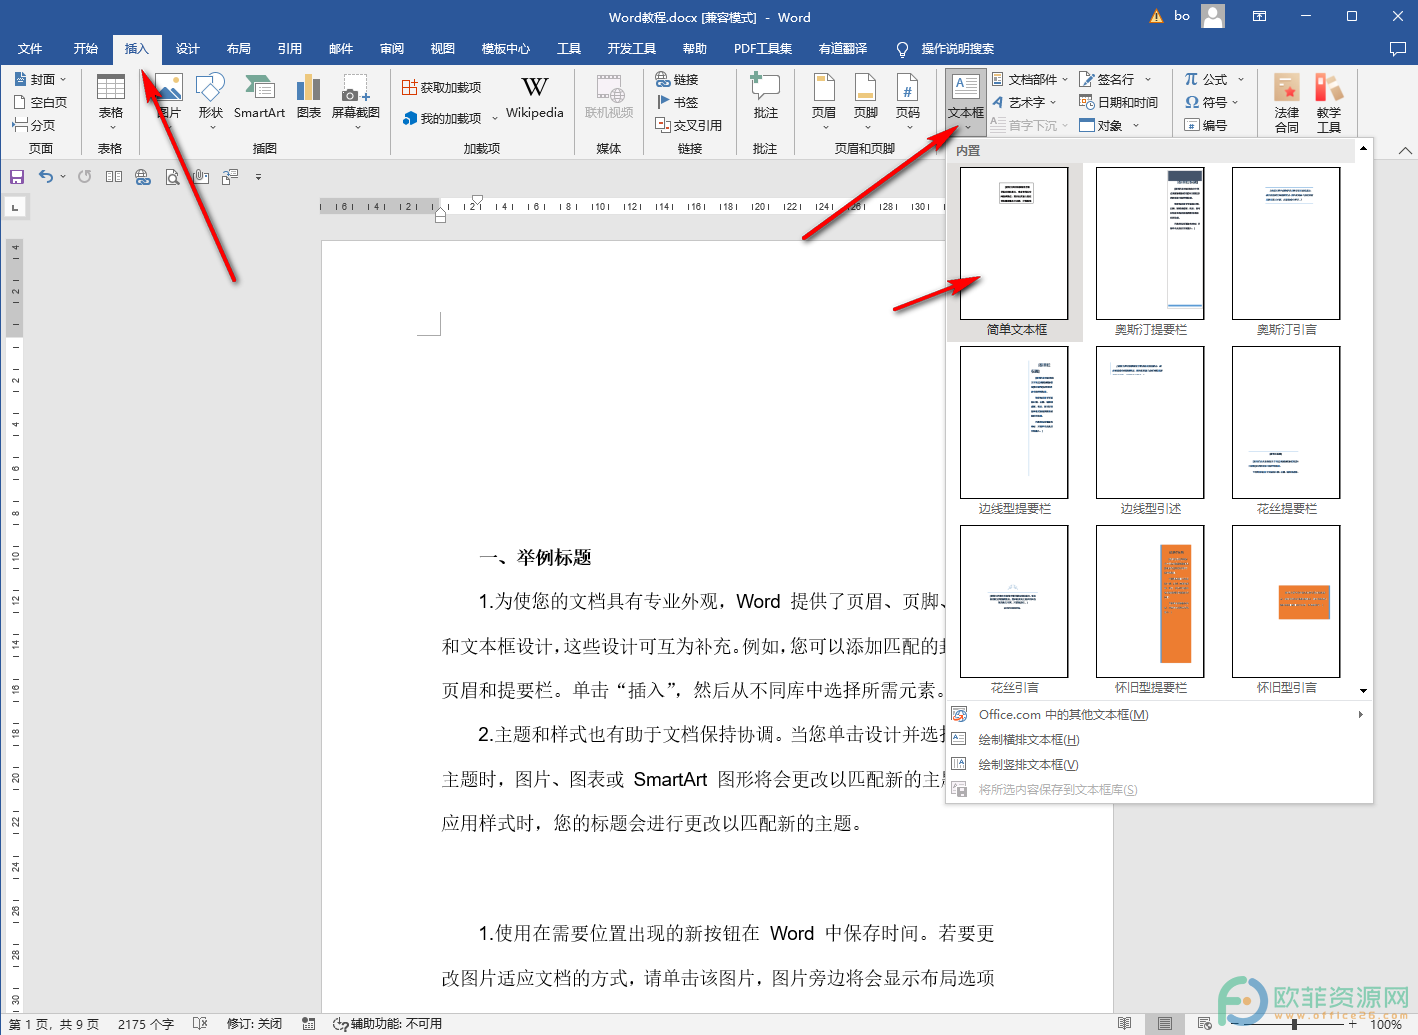Insert a SmartArt graphic
Screen dimensions: 1418x1035
coord(260,97)
